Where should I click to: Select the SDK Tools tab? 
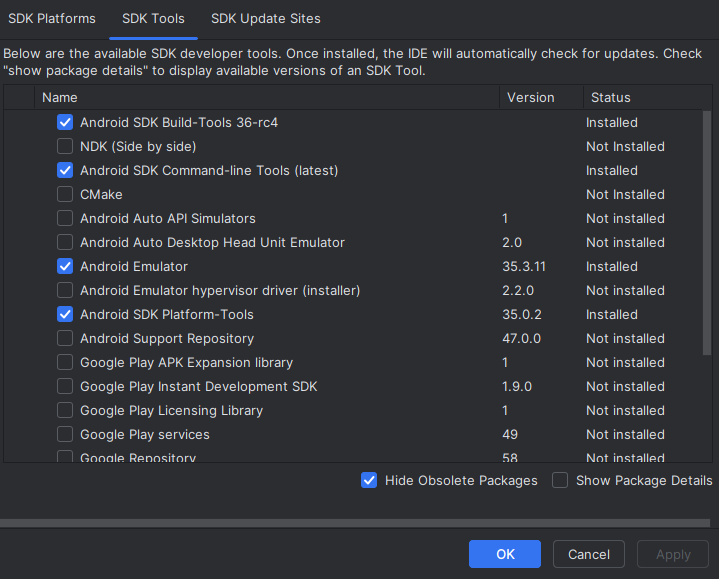[x=153, y=19]
